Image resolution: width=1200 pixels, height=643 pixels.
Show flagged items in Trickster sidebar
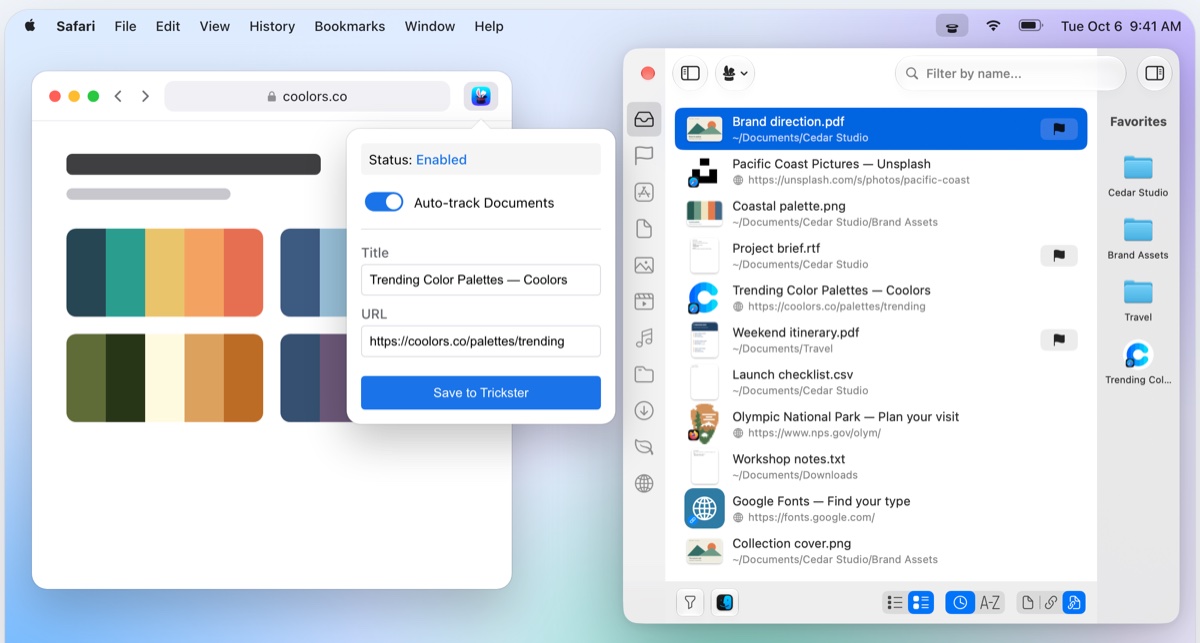click(x=644, y=155)
